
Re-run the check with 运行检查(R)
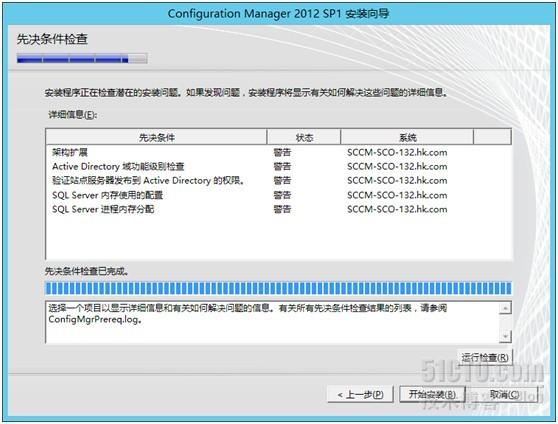(485, 357)
